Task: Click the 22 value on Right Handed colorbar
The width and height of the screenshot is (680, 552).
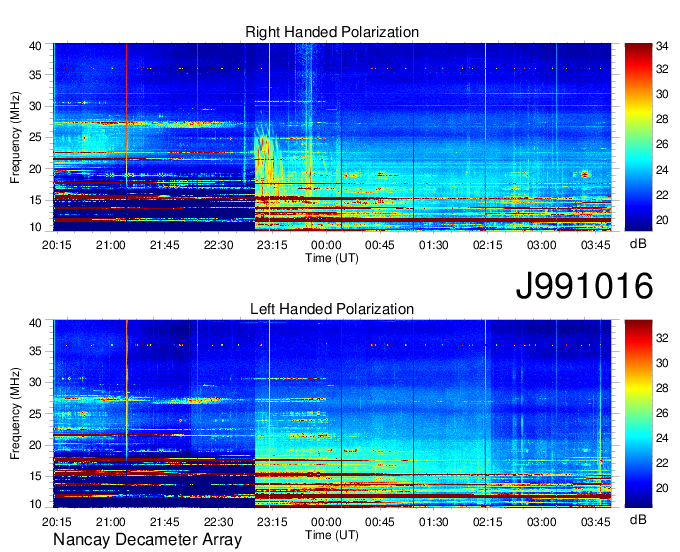Action: point(662,195)
